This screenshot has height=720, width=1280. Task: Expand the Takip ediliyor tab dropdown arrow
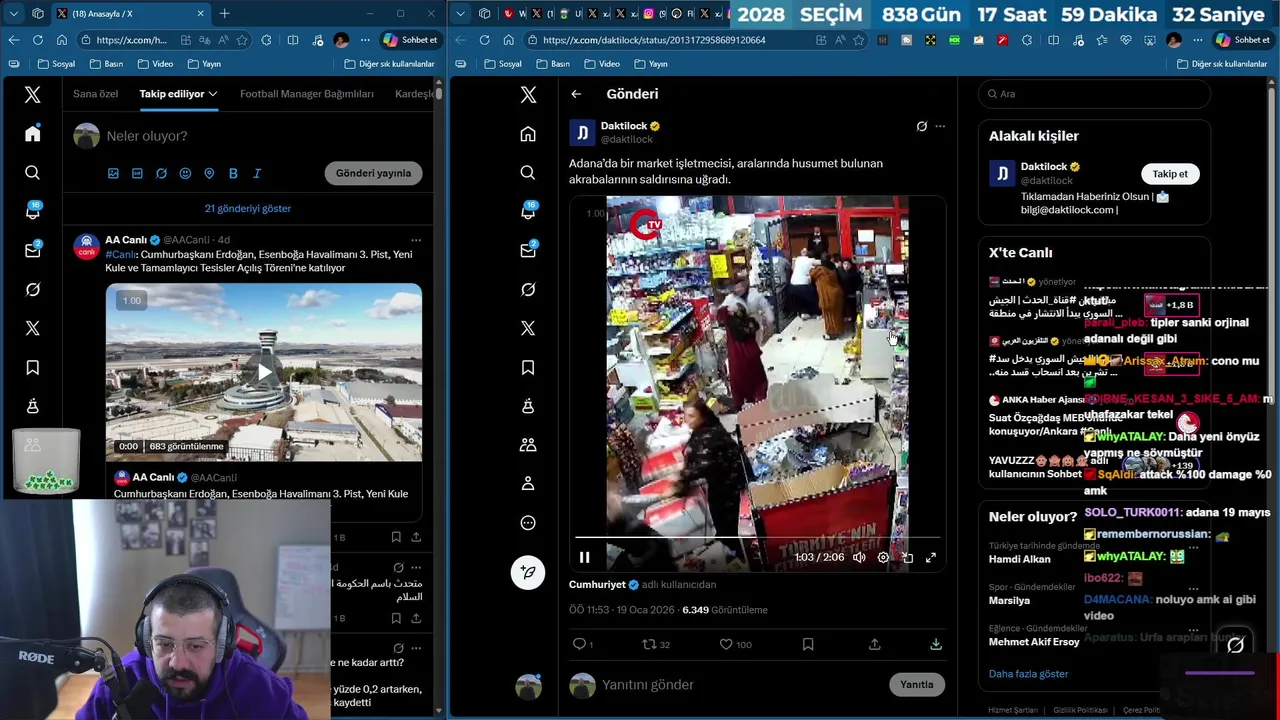[x=213, y=94]
